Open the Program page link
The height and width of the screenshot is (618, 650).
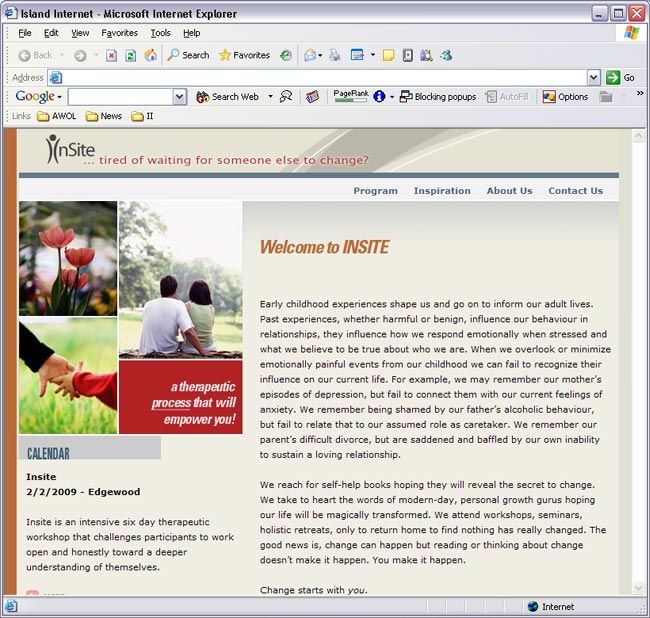point(375,191)
